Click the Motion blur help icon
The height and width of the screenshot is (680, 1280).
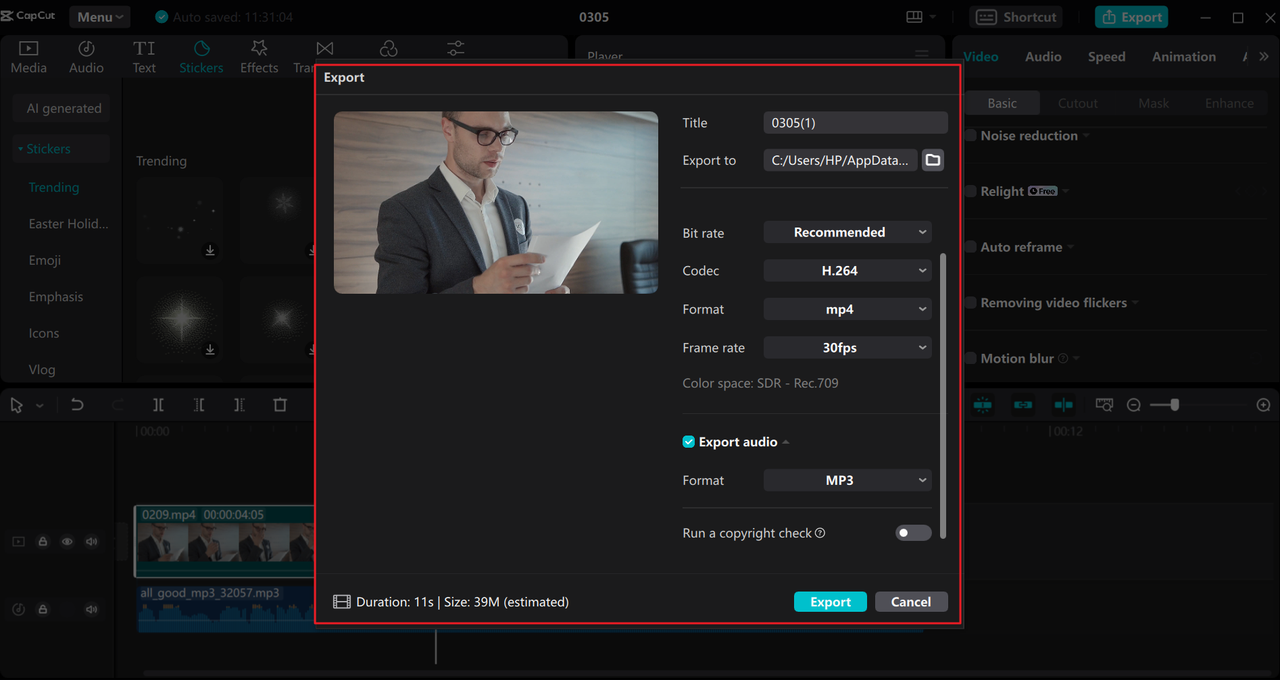point(1063,358)
